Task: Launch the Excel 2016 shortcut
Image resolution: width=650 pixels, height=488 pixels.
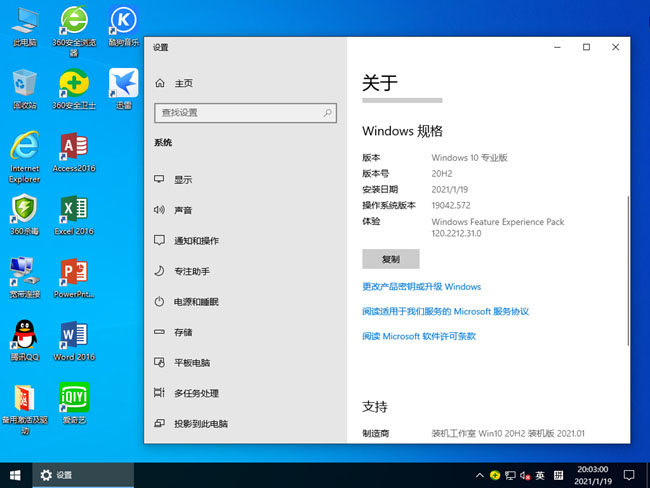Action: pyautogui.click(x=74, y=215)
